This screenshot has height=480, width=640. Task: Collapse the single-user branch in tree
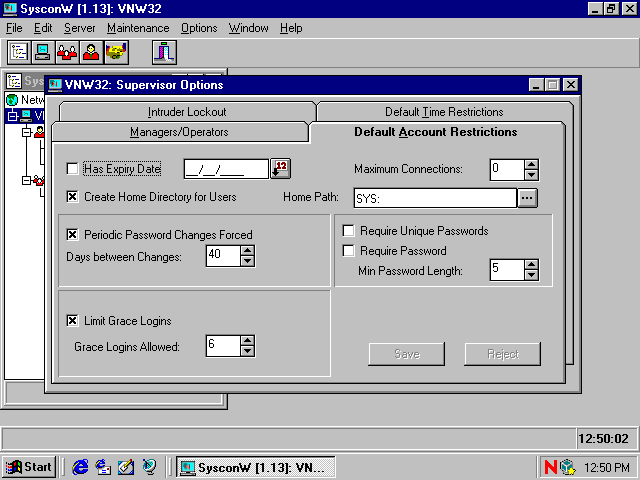tap(27, 132)
